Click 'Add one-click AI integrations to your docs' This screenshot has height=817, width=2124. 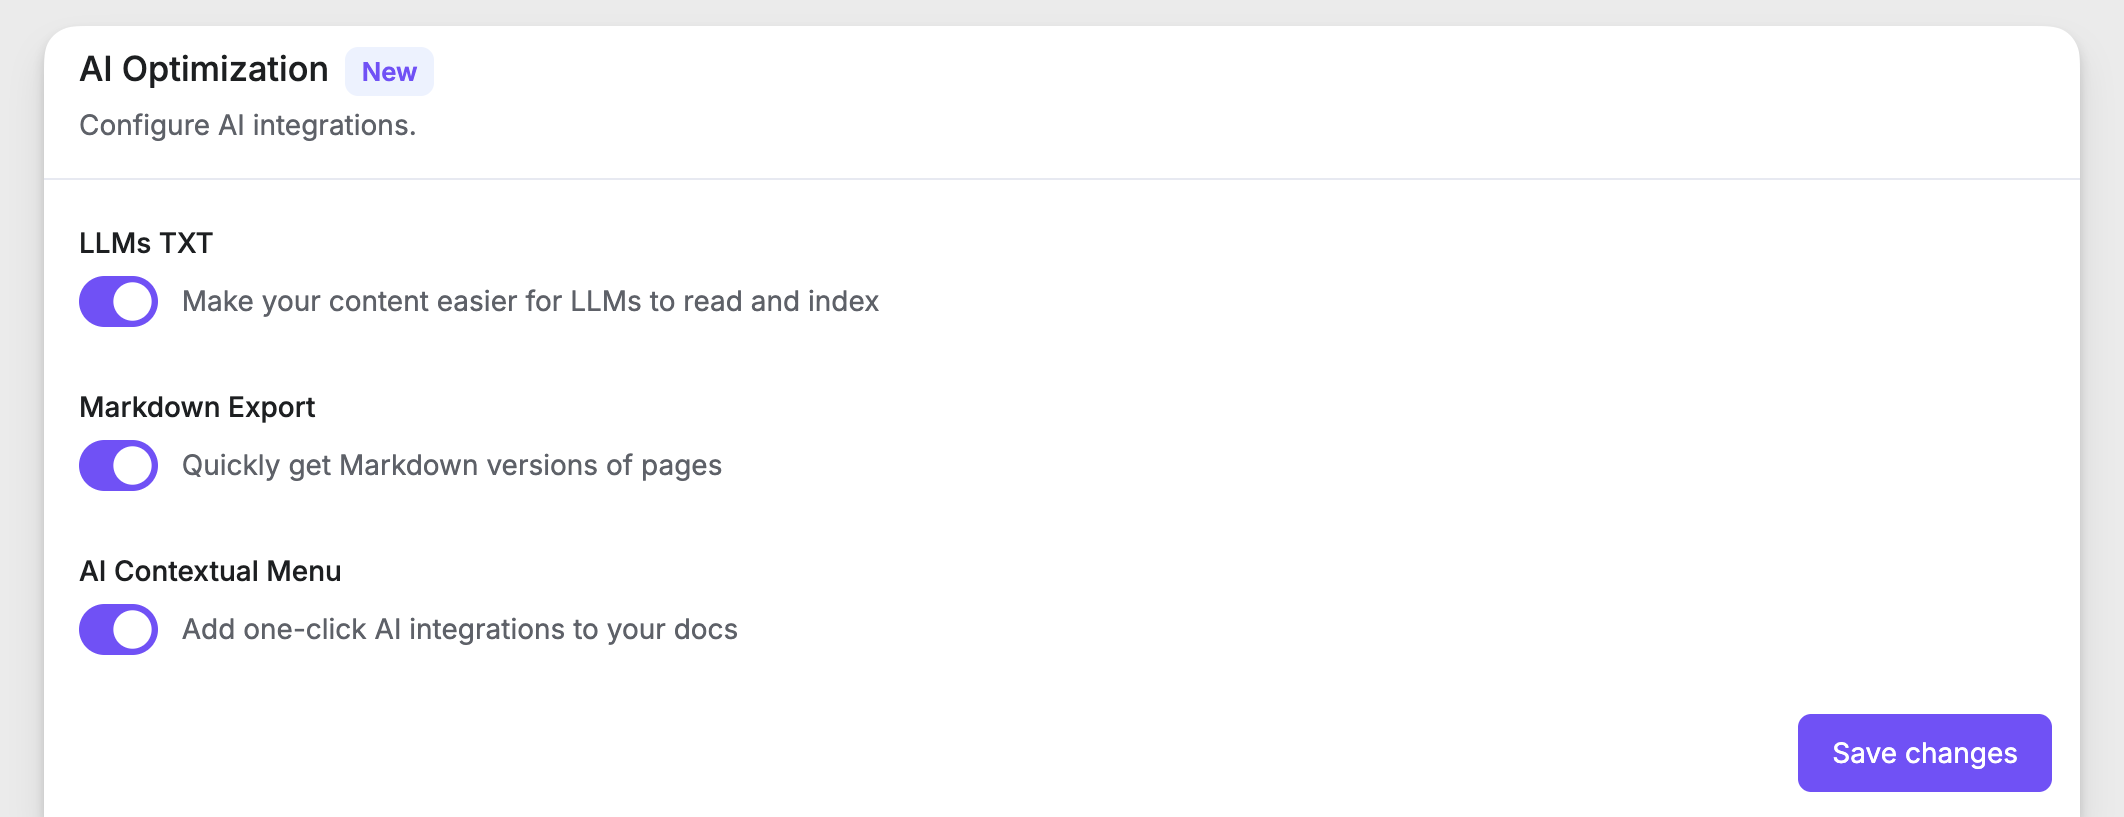(x=459, y=629)
